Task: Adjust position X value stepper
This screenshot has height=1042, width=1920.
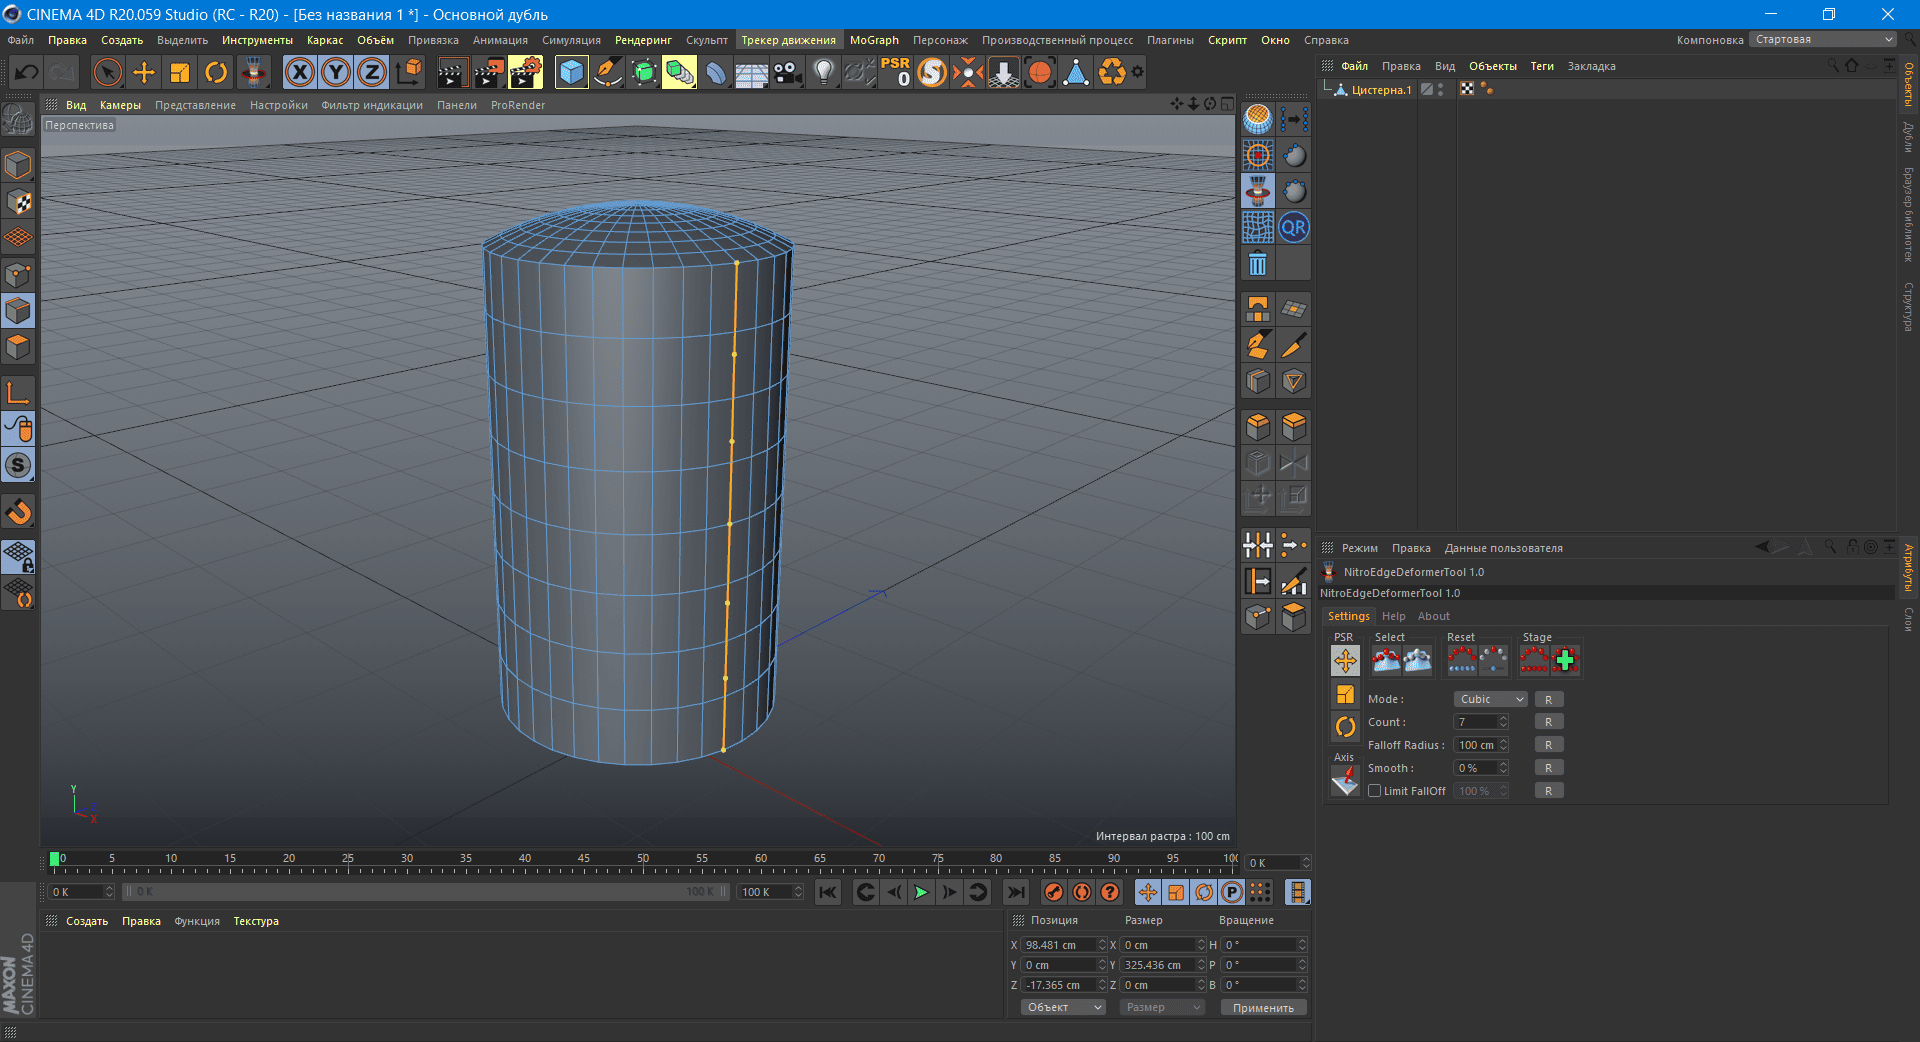Action: pos(1102,945)
